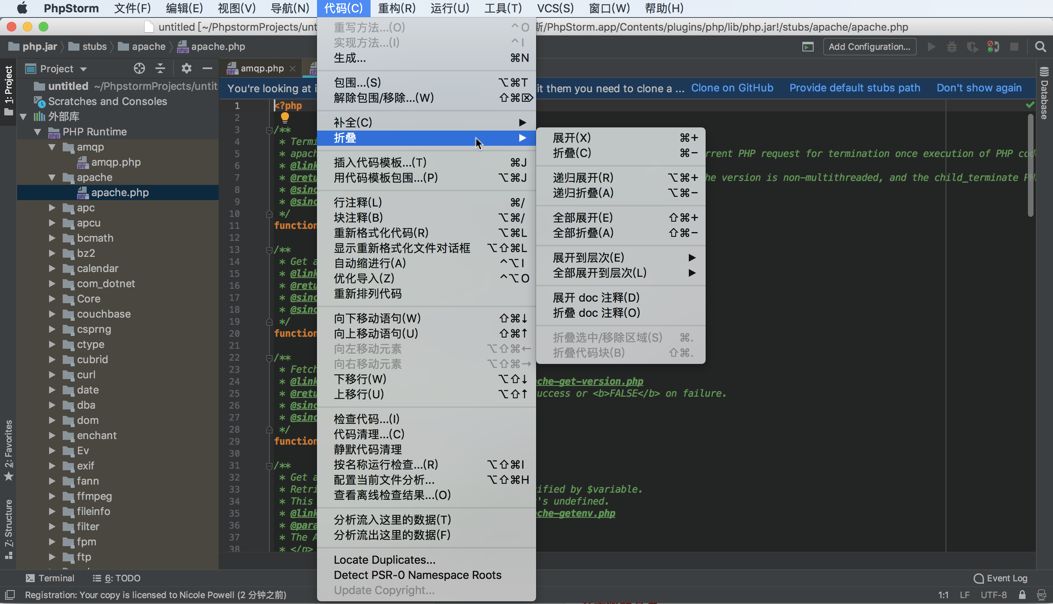The width and height of the screenshot is (1053, 604).
Task: Collapse the 外部库 tree node
Action: click(24, 116)
